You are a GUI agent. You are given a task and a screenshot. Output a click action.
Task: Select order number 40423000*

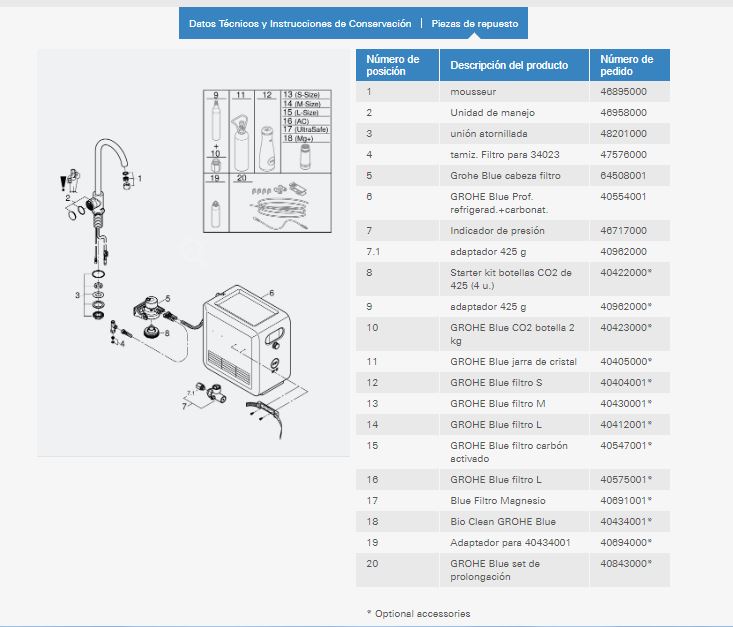tap(625, 328)
